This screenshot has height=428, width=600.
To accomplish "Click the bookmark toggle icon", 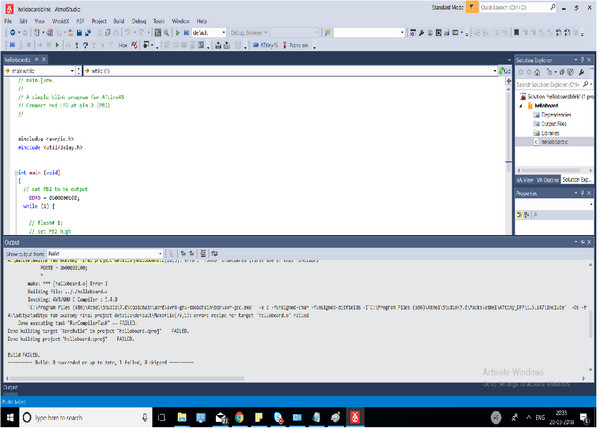I will [516, 33].
